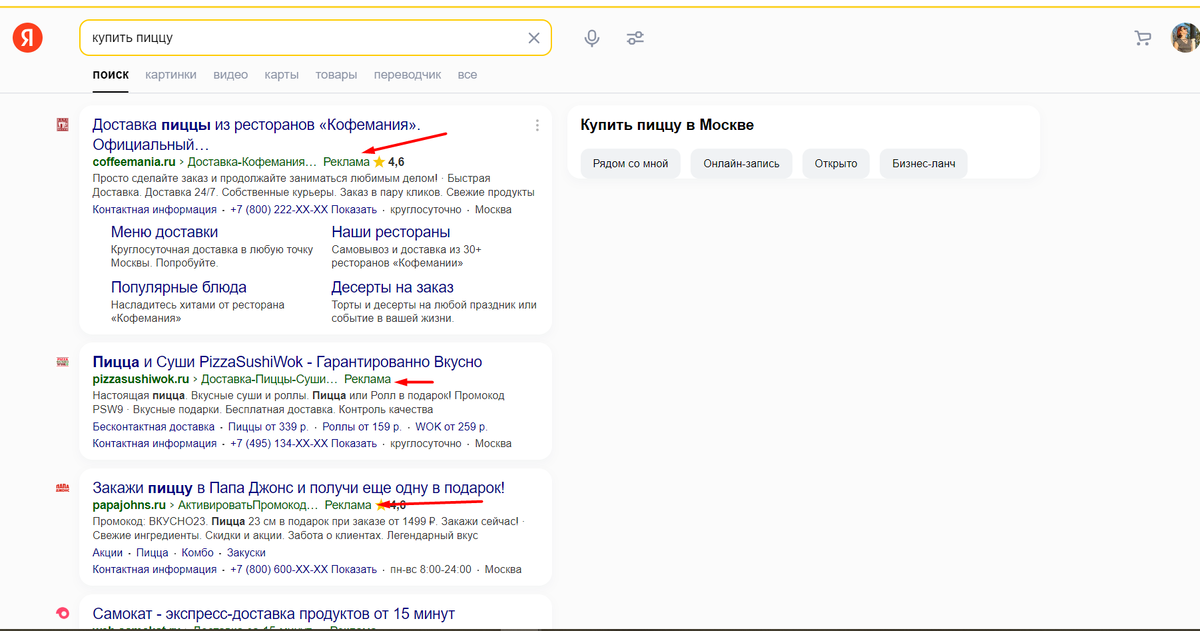The height and width of the screenshot is (631, 1200).
Task: Open the Coffeemania favicon
Action: coord(62,125)
